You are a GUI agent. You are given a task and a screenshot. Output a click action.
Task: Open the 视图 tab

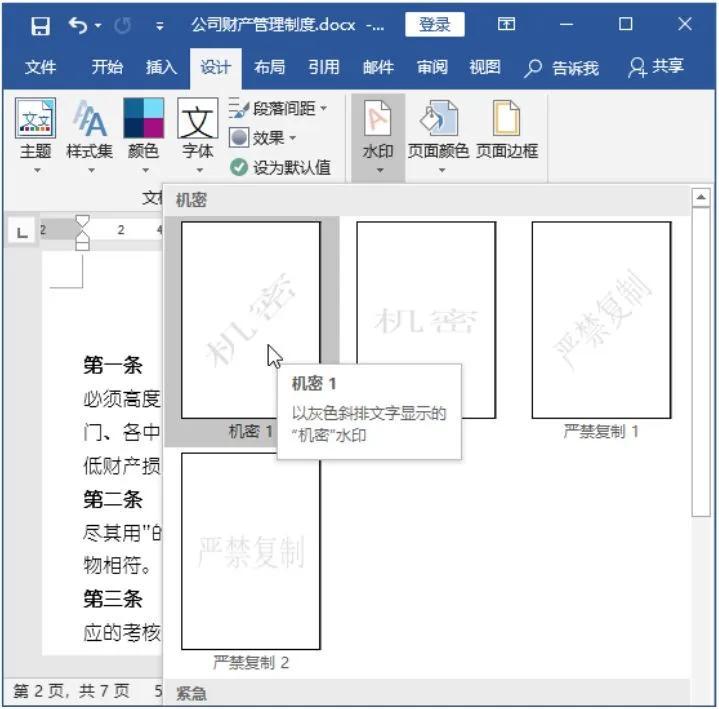485,67
